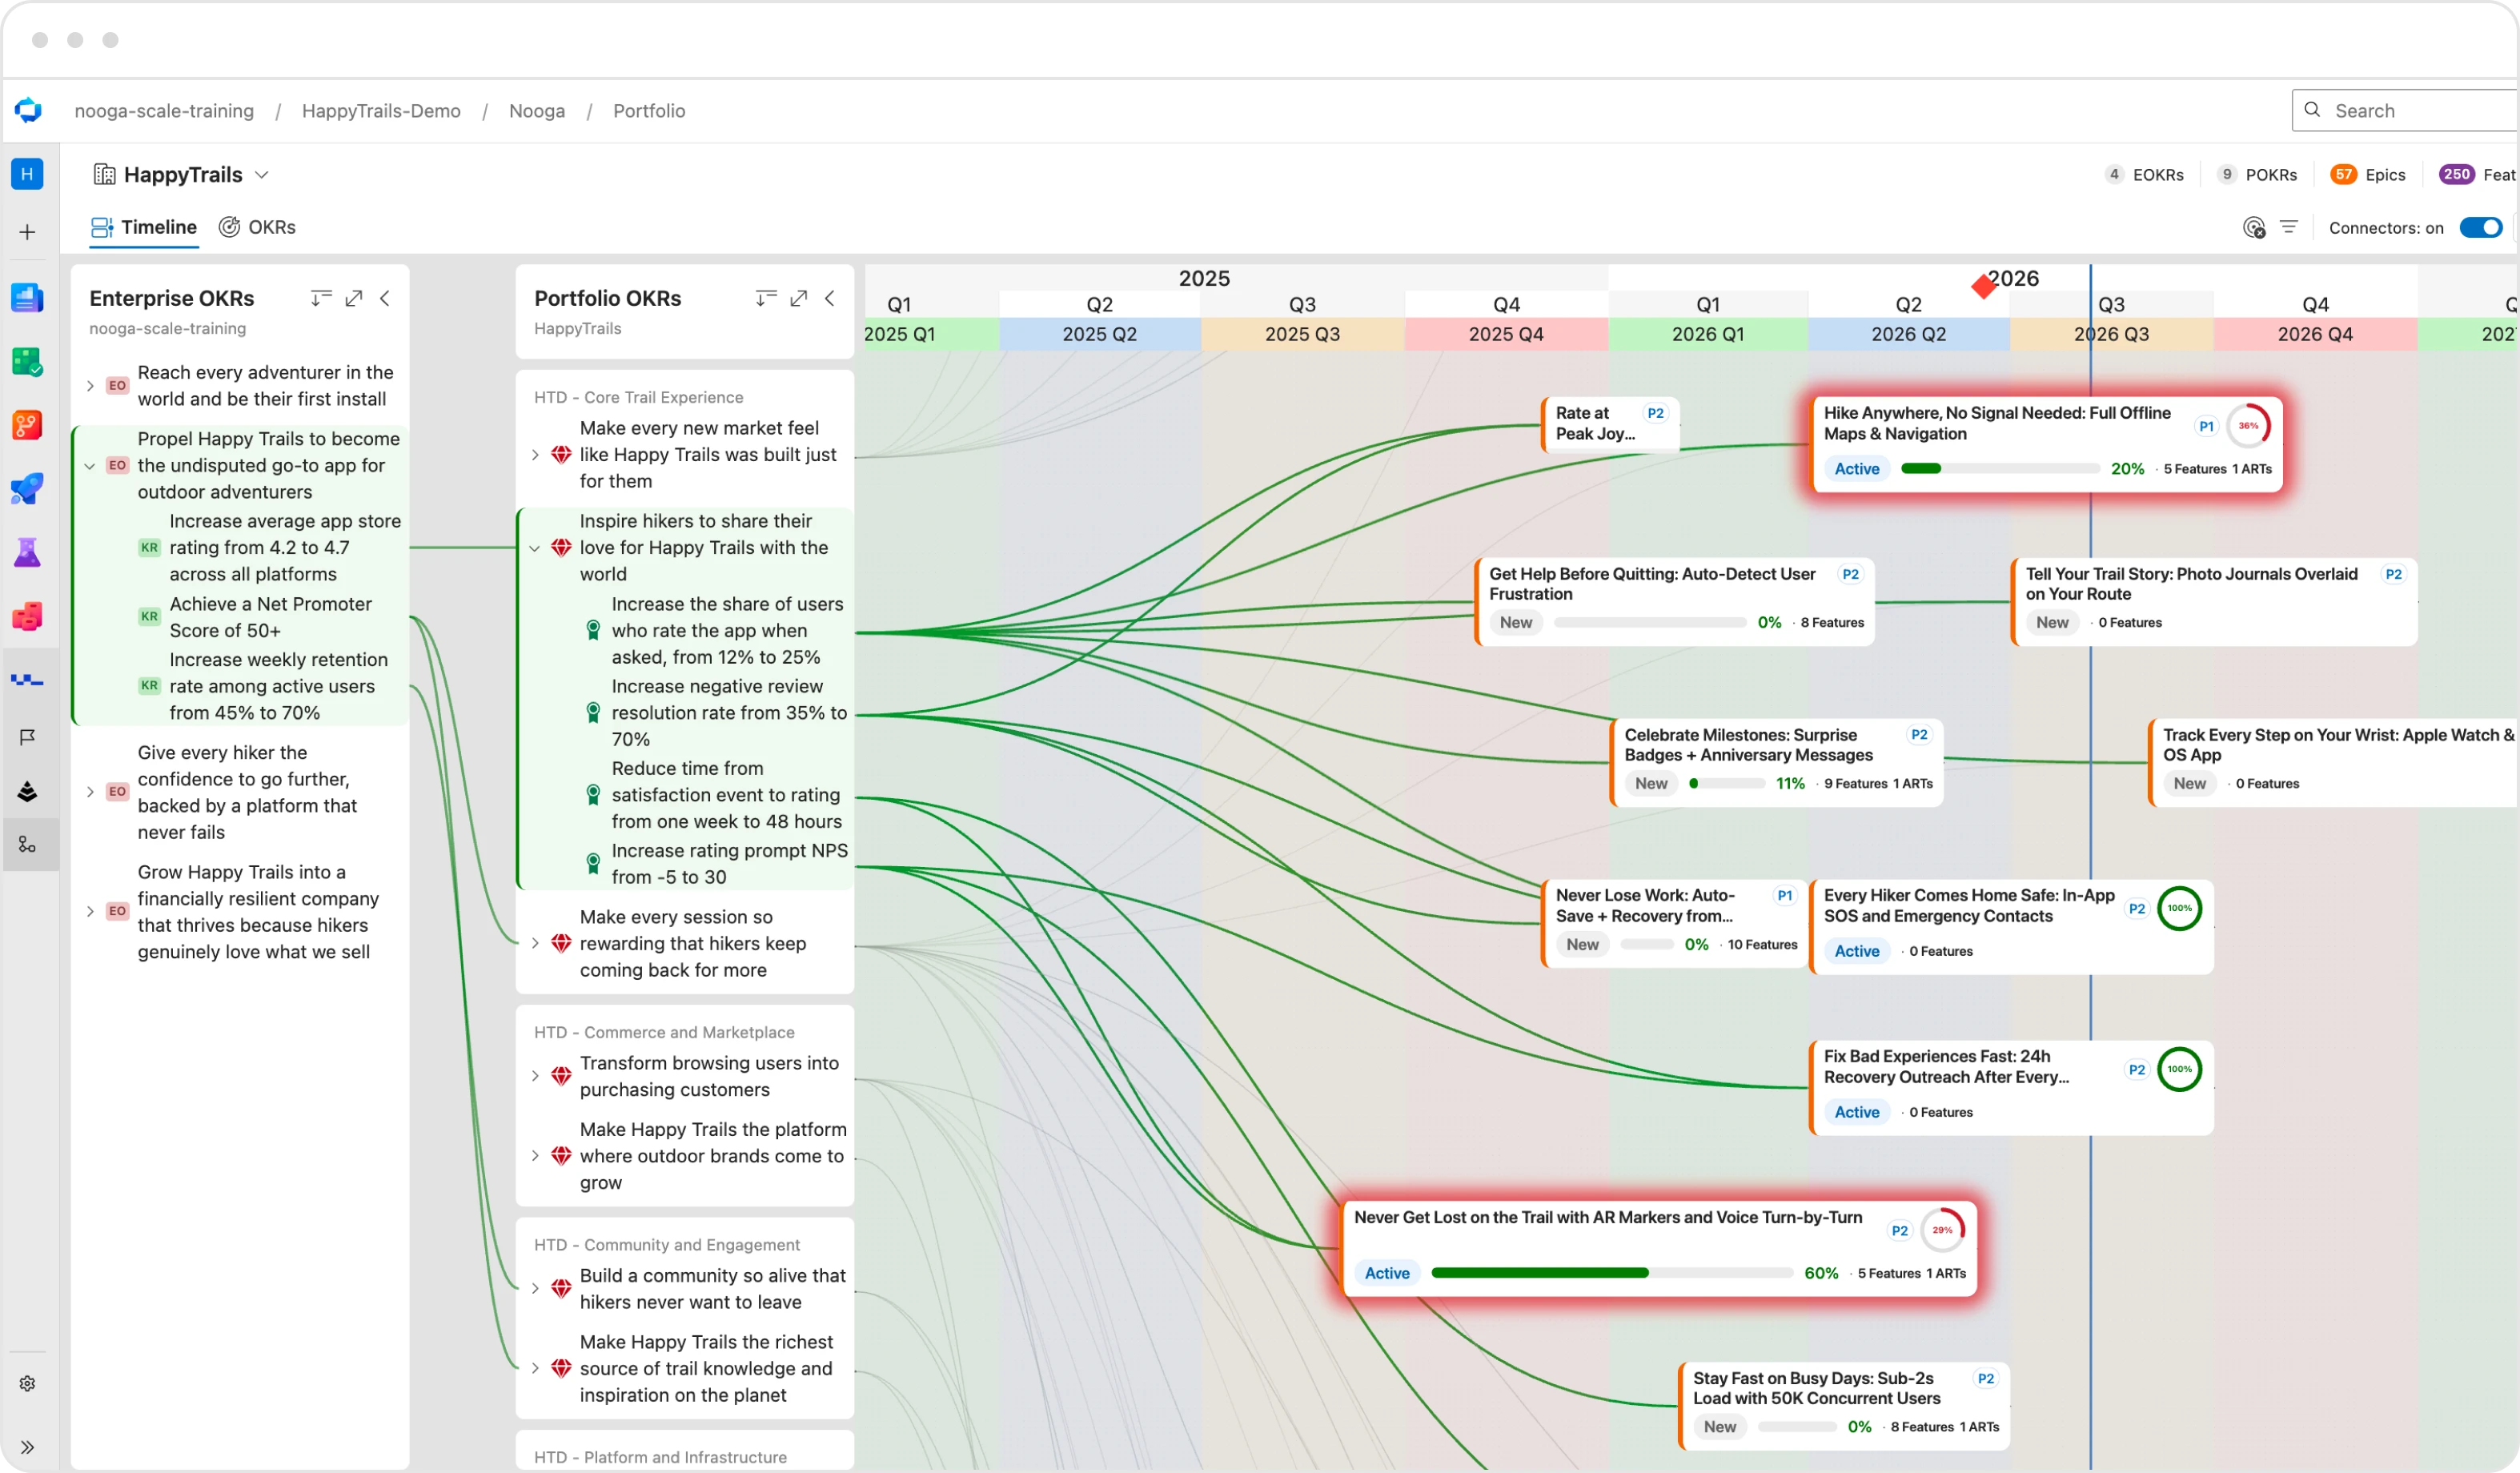Expand 'Give every hiker the confidence' objective
The width and height of the screenshot is (2520, 1473).
(x=90, y=792)
